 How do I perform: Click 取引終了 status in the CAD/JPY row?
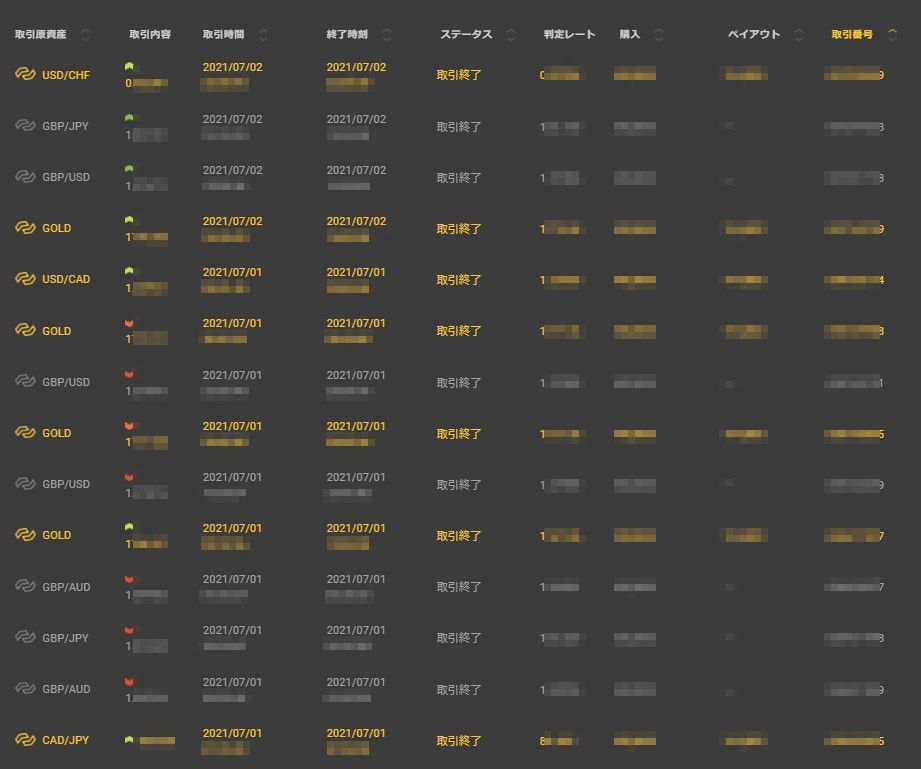click(459, 741)
